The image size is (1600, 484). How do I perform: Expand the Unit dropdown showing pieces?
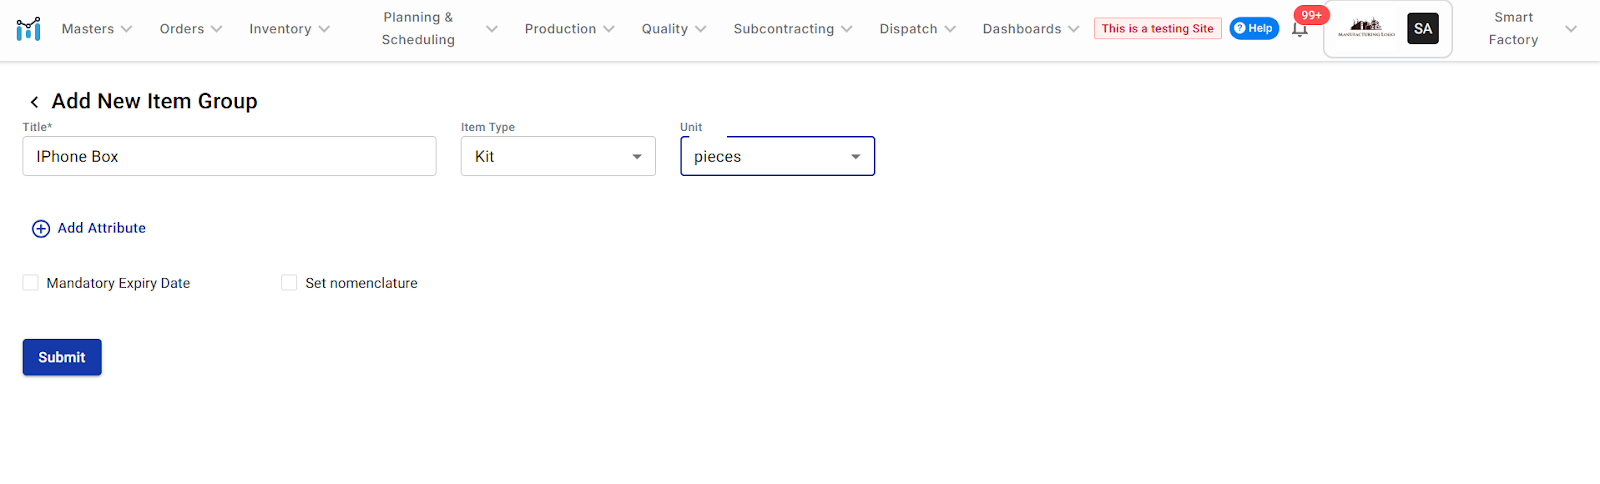point(777,157)
